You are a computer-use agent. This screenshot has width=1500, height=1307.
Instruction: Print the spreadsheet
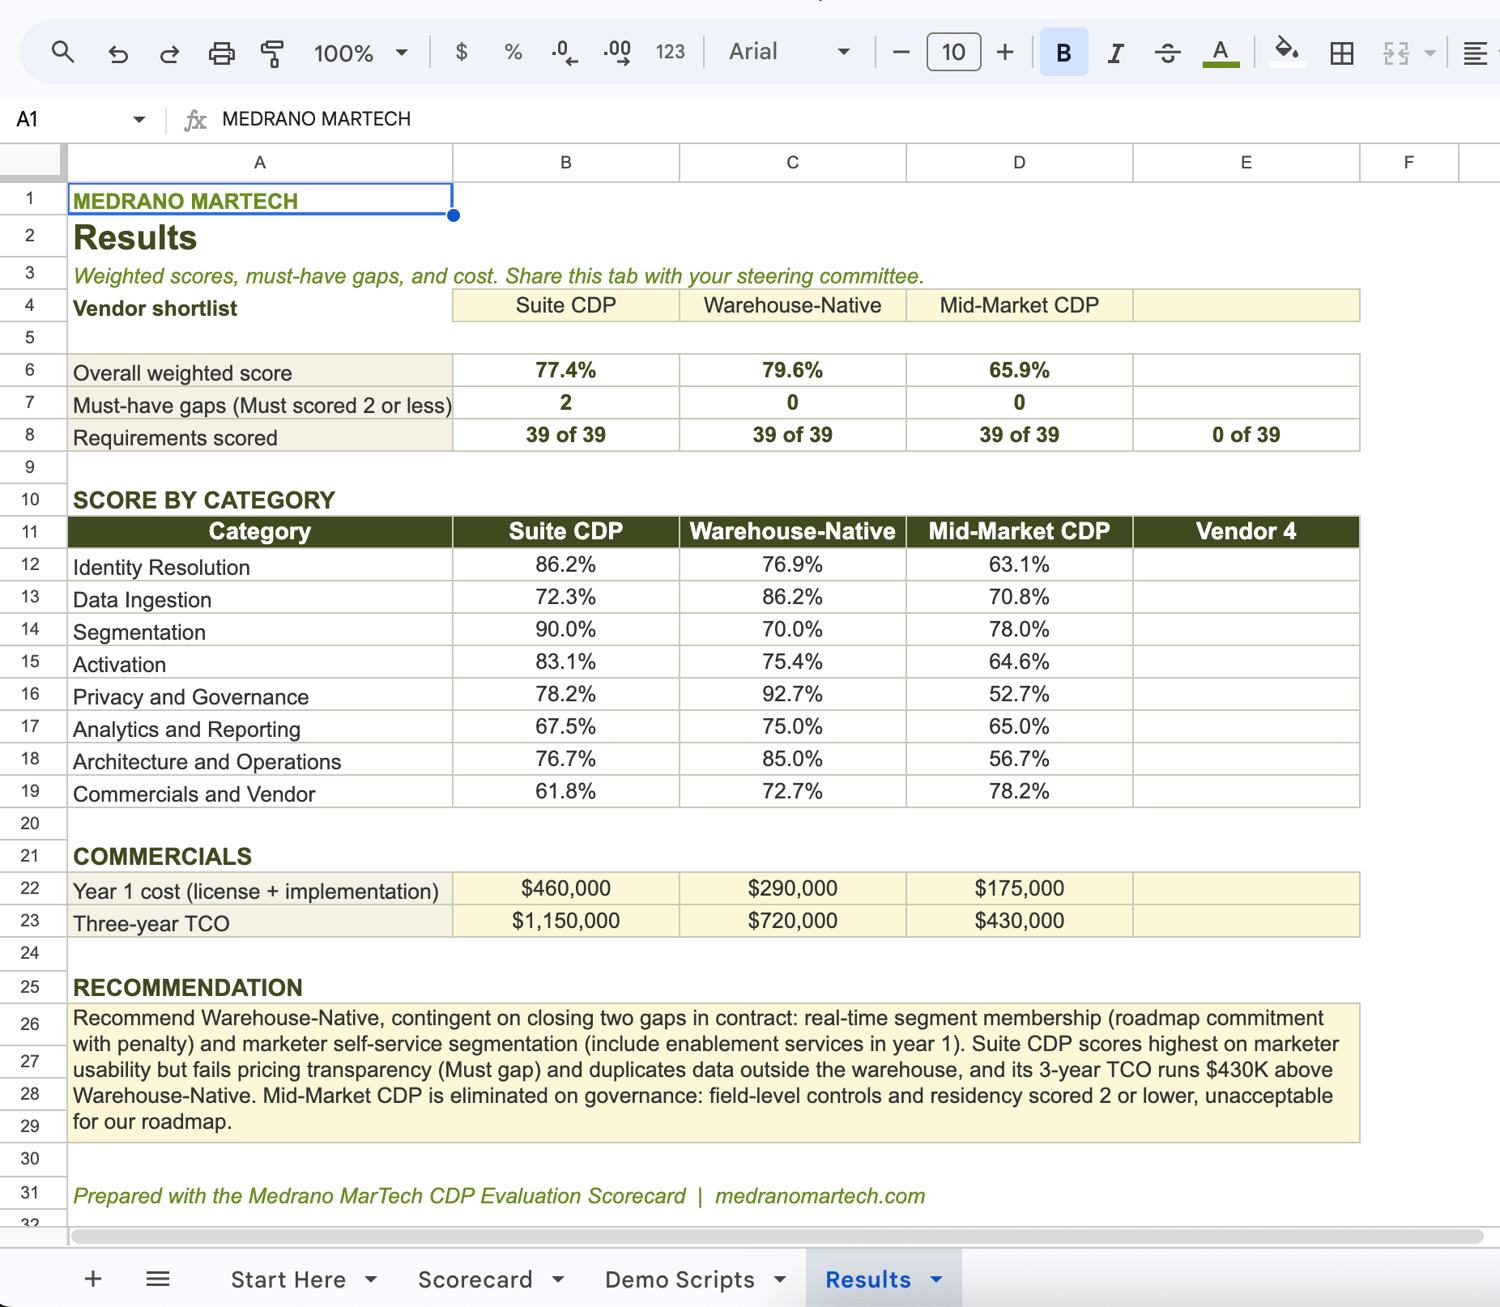point(221,52)
